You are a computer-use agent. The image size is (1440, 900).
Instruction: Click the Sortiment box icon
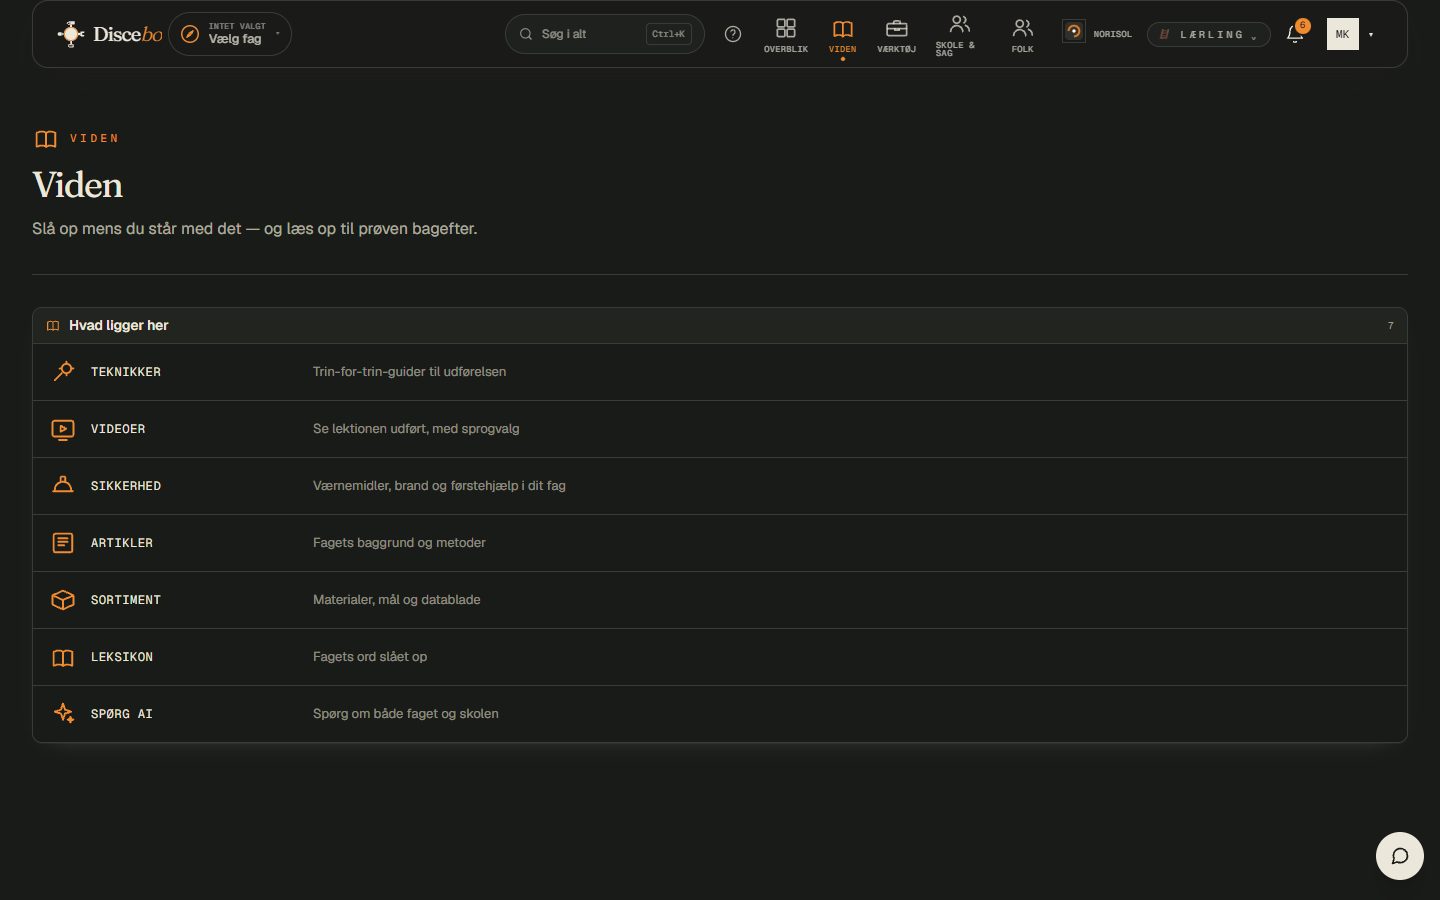(x=63, y=600)
